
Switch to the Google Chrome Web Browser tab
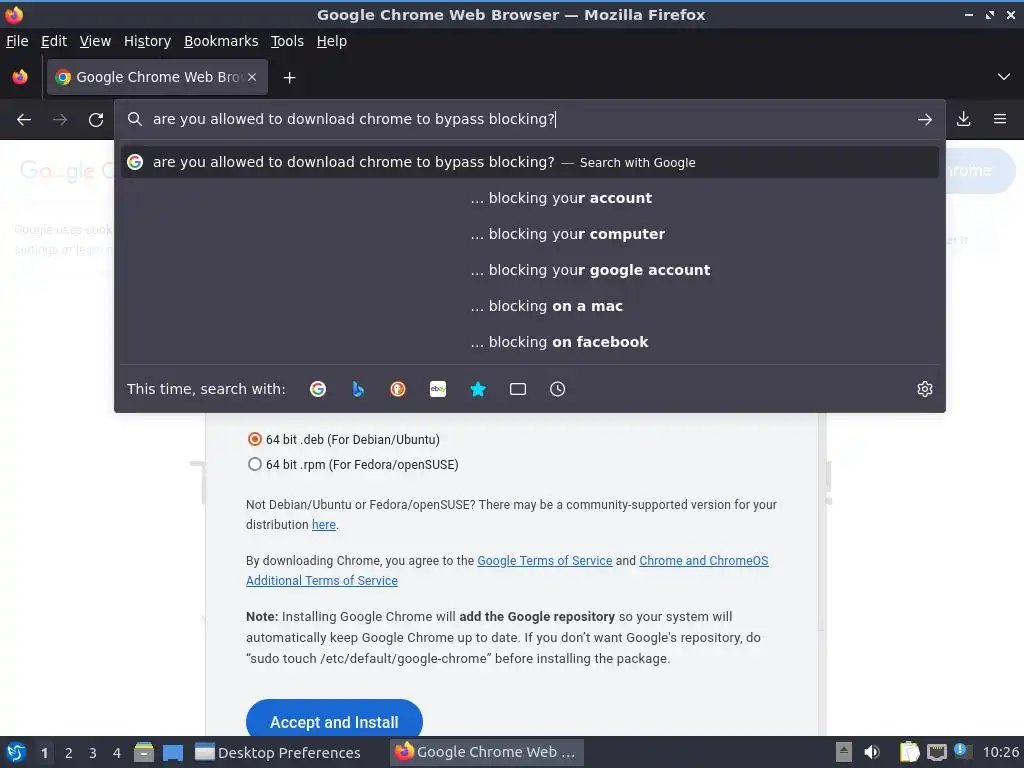(157, 77)
